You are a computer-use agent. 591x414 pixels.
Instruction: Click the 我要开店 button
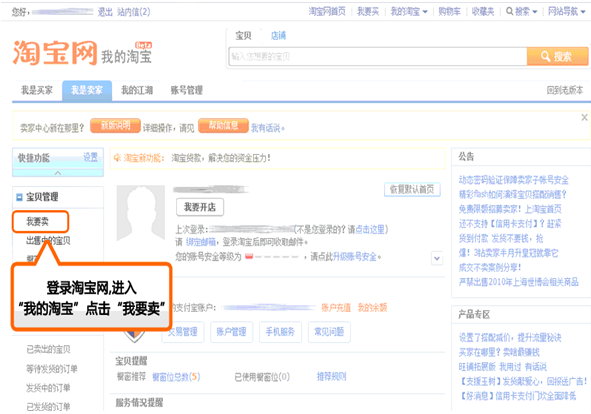tap(200, 207)
